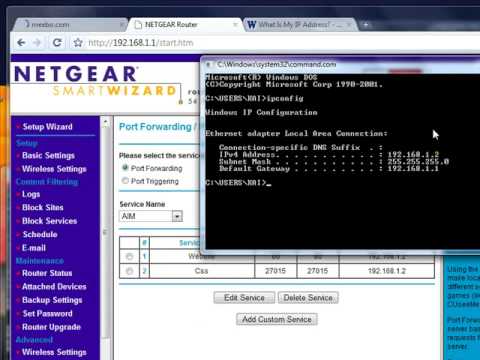The height and width of the screenshot is (360, 480).
Task: Open the E-mail settings page
Action: (x=34, y=248)
